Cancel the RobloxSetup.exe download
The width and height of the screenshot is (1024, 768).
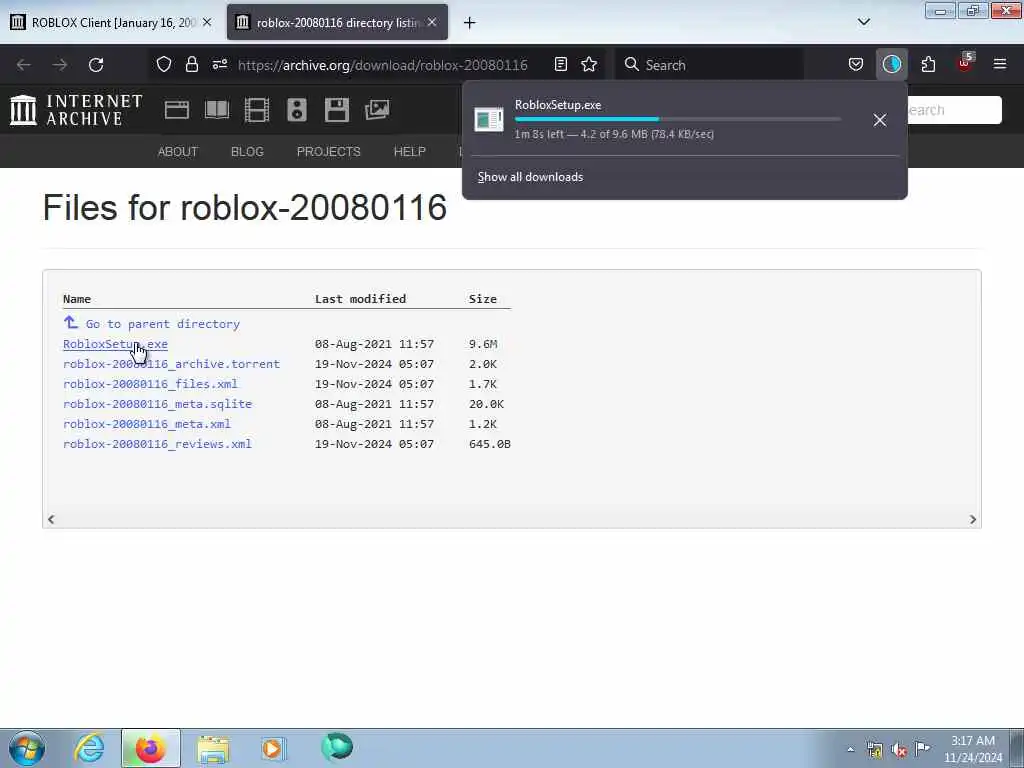click(x=880, y=120)
